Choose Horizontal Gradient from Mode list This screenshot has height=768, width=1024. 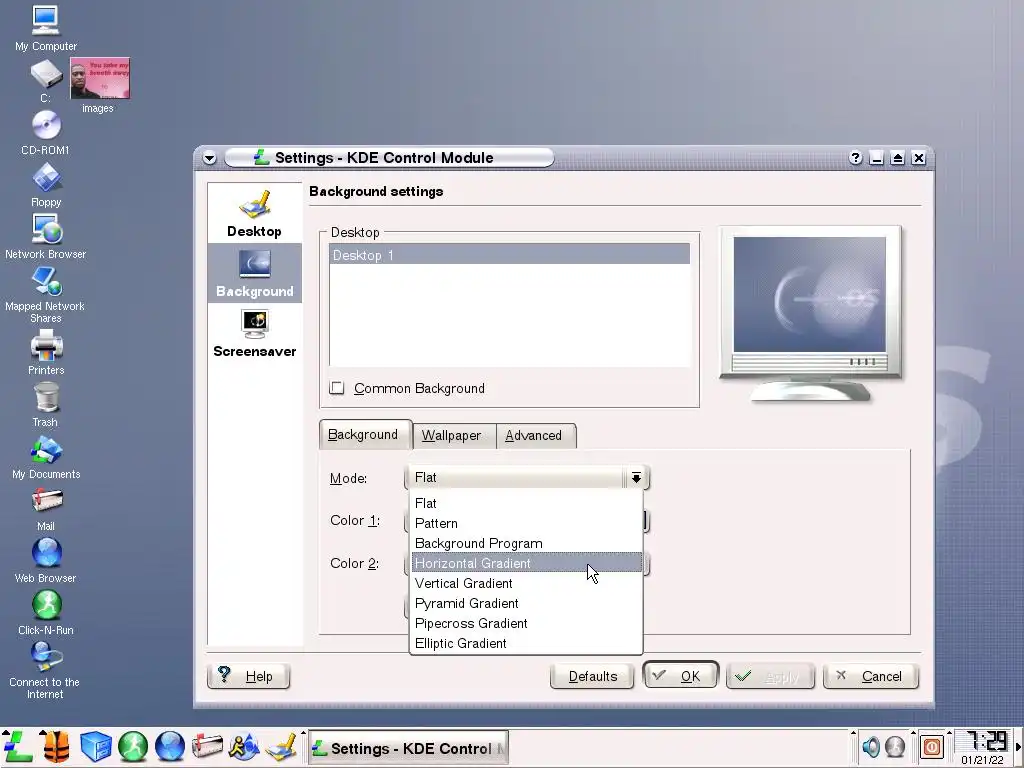[526, 563]
